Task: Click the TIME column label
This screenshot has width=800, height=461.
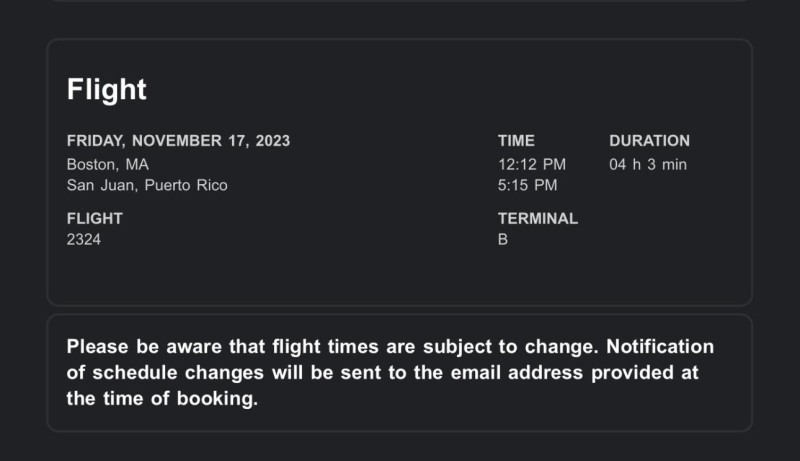Action: pyautogui.click(x=516, y=141)
